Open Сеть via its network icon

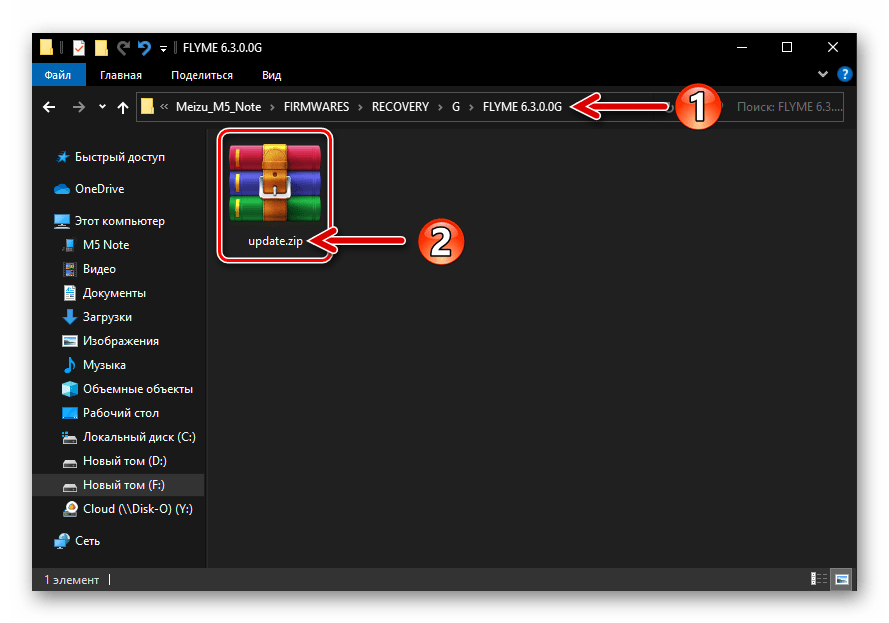(x=62, y=541)
